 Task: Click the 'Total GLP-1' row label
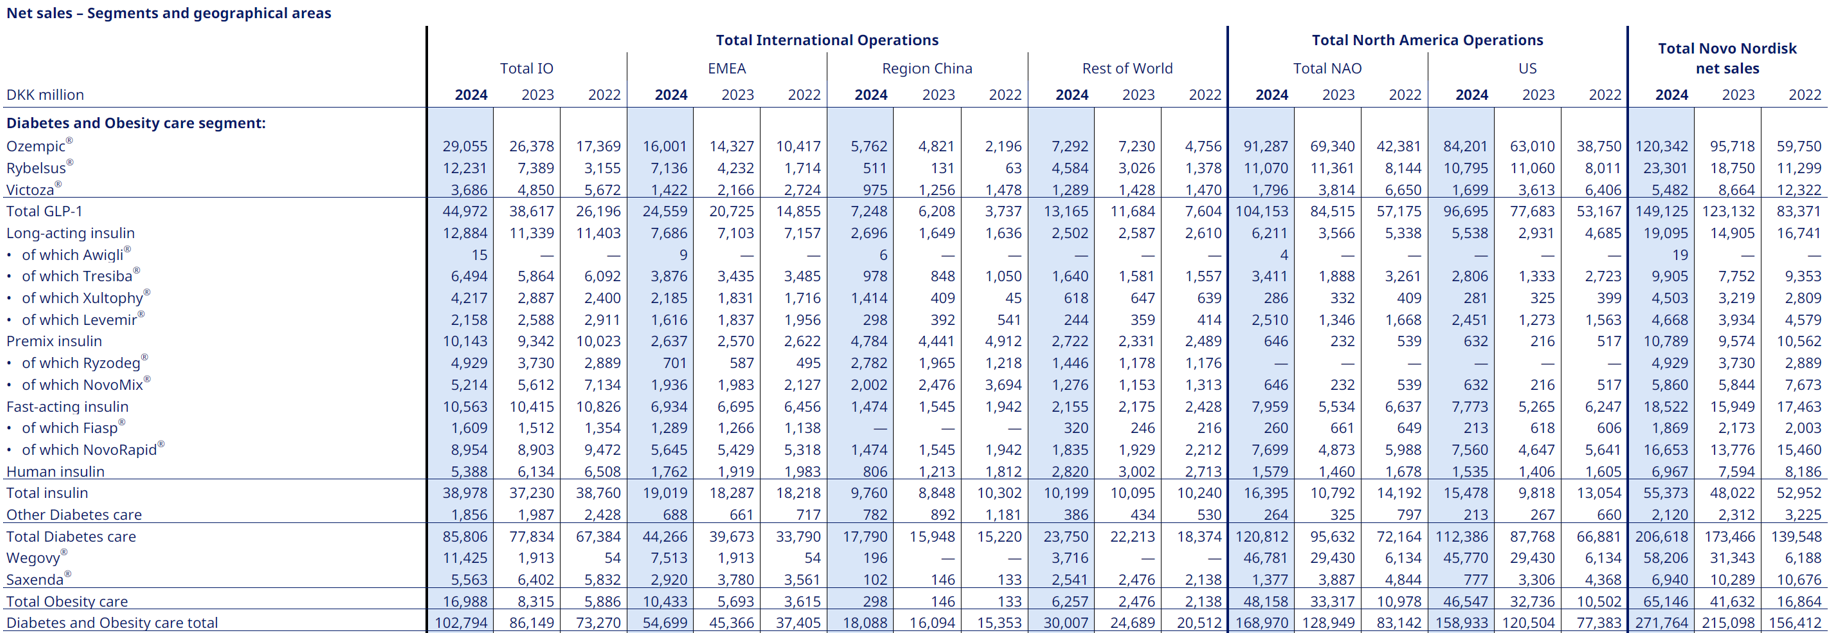tap(45, 211)
